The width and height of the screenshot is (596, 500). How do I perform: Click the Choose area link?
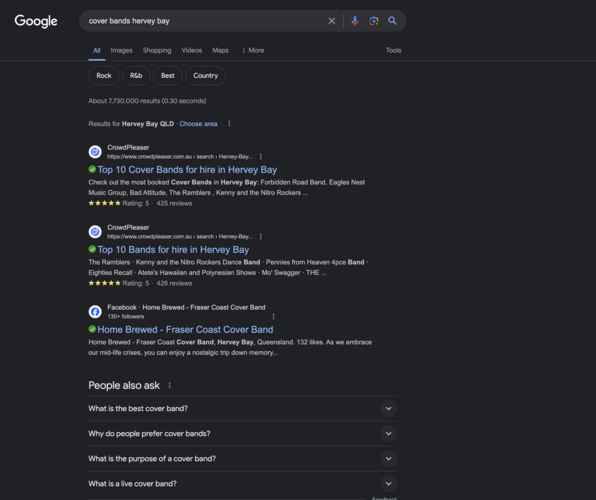[198, 124]
